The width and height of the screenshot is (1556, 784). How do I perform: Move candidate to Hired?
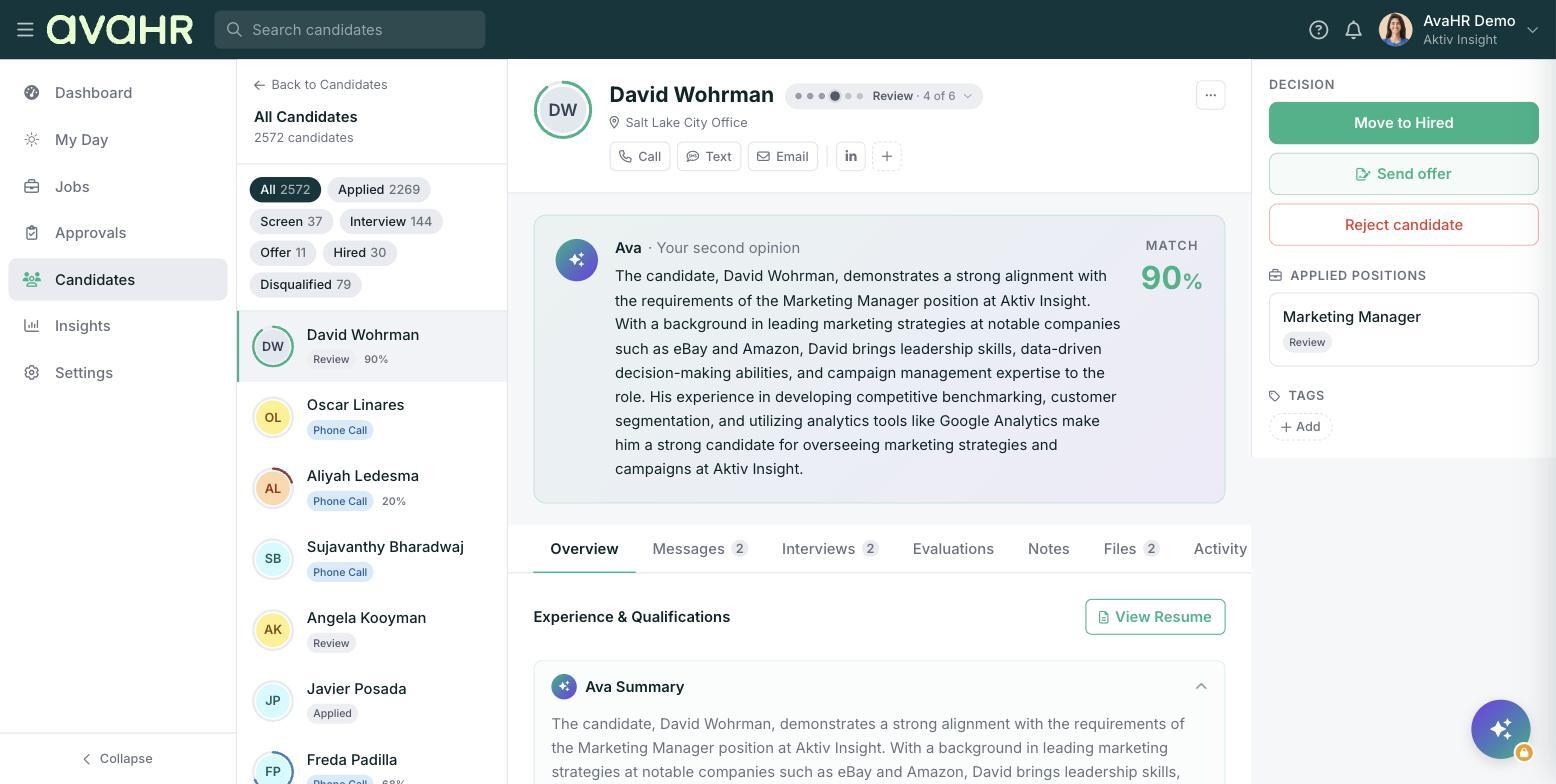pyautogui.click(x=1404, y=123)
